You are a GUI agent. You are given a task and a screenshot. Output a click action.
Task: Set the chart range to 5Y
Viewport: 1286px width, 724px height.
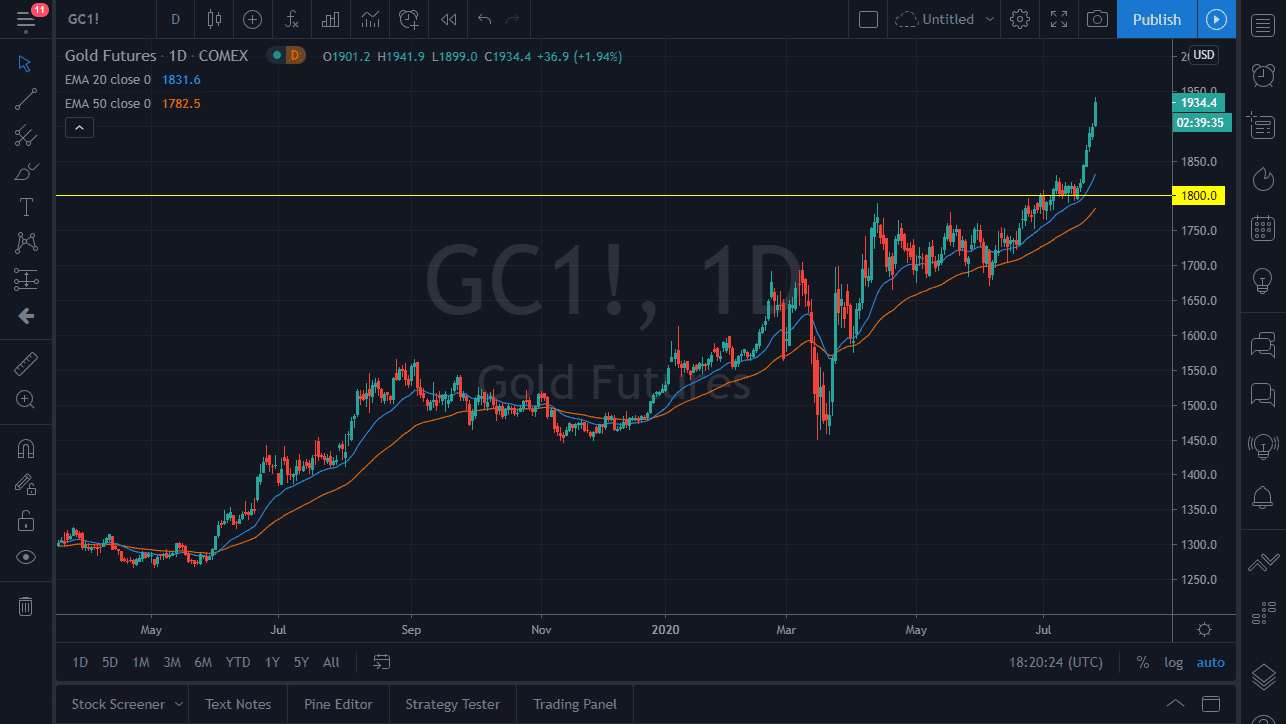pos(301,662)
